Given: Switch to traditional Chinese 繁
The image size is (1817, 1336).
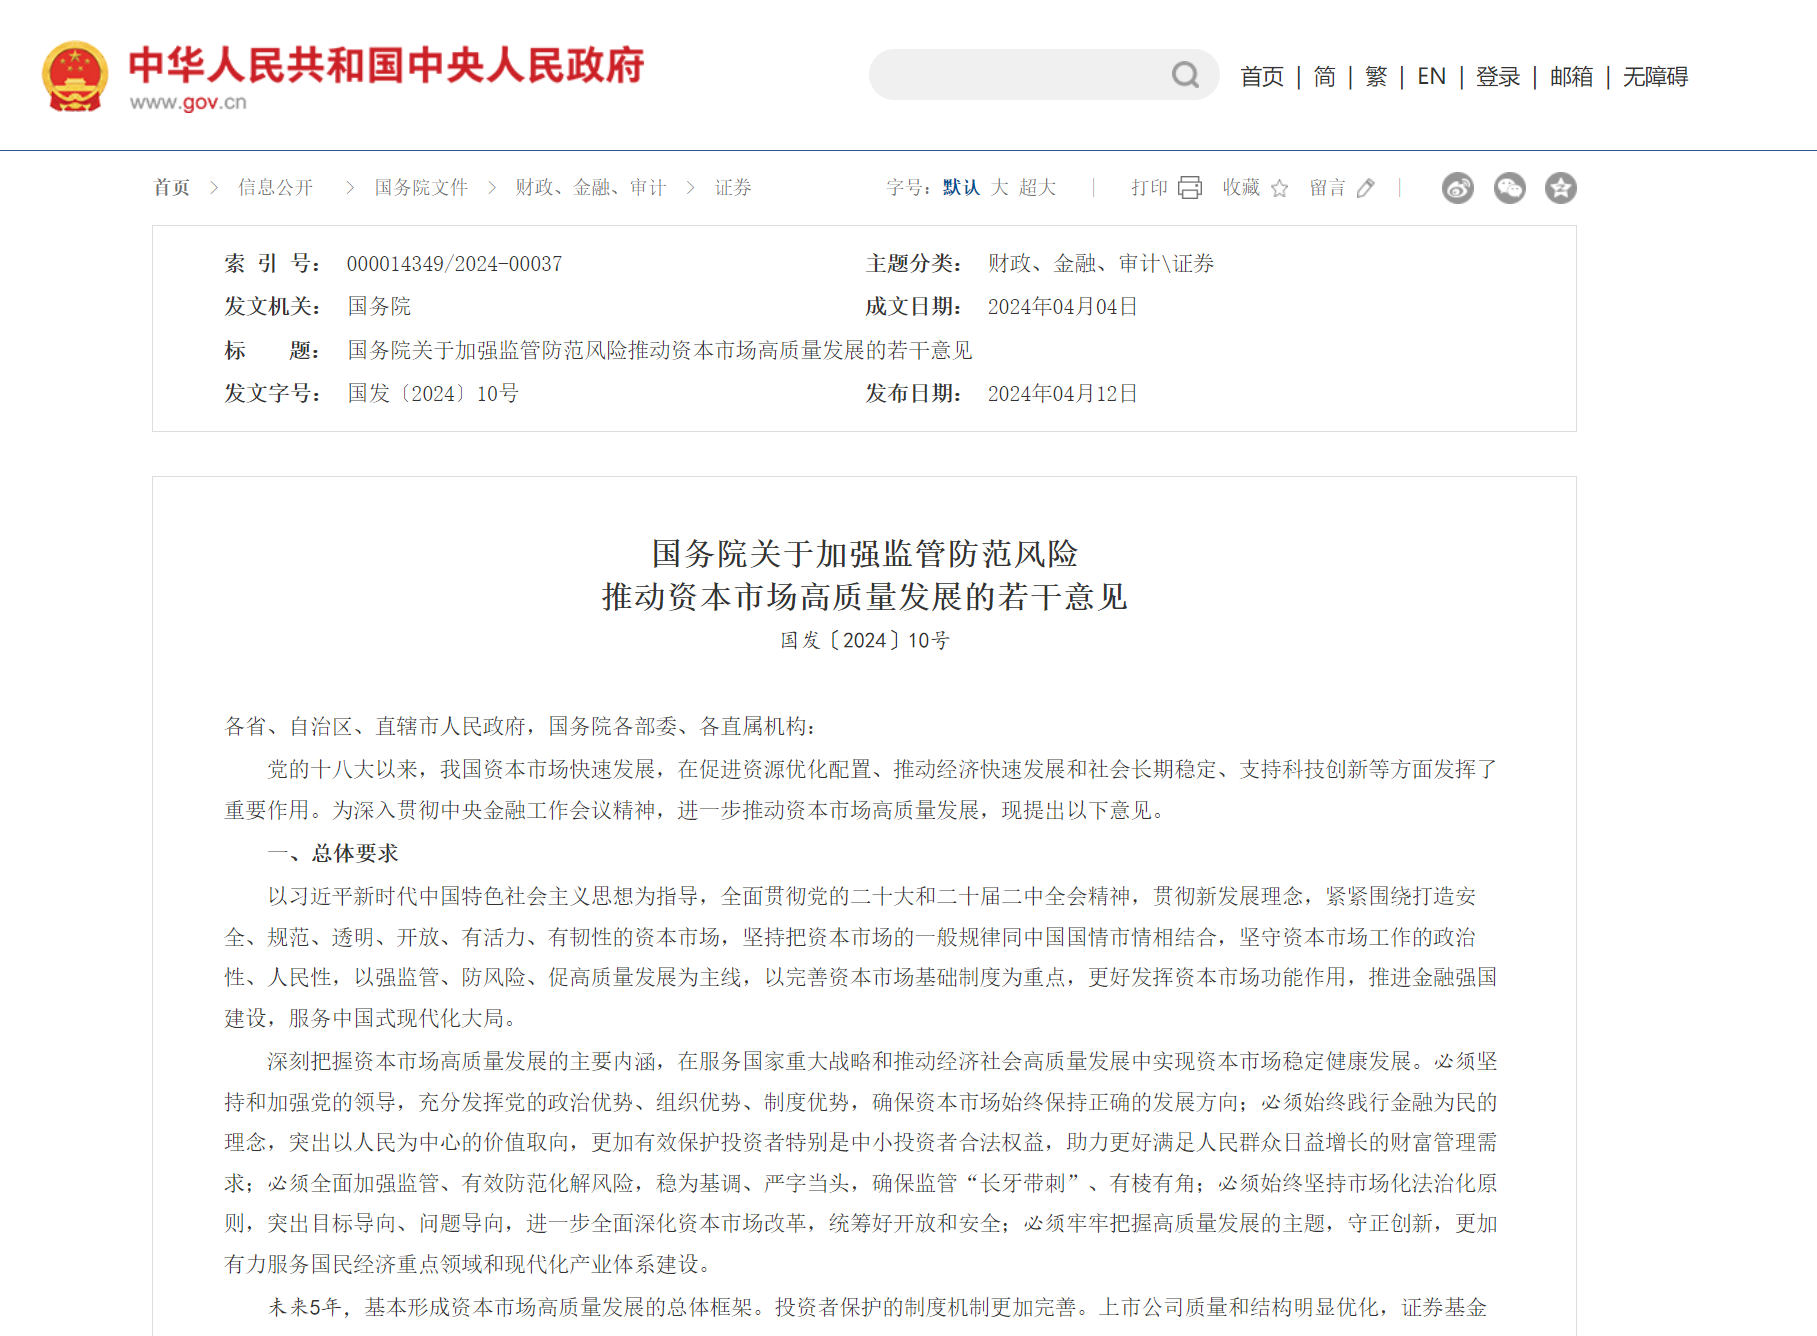Looking at the screenshot, I should 1376,77.
